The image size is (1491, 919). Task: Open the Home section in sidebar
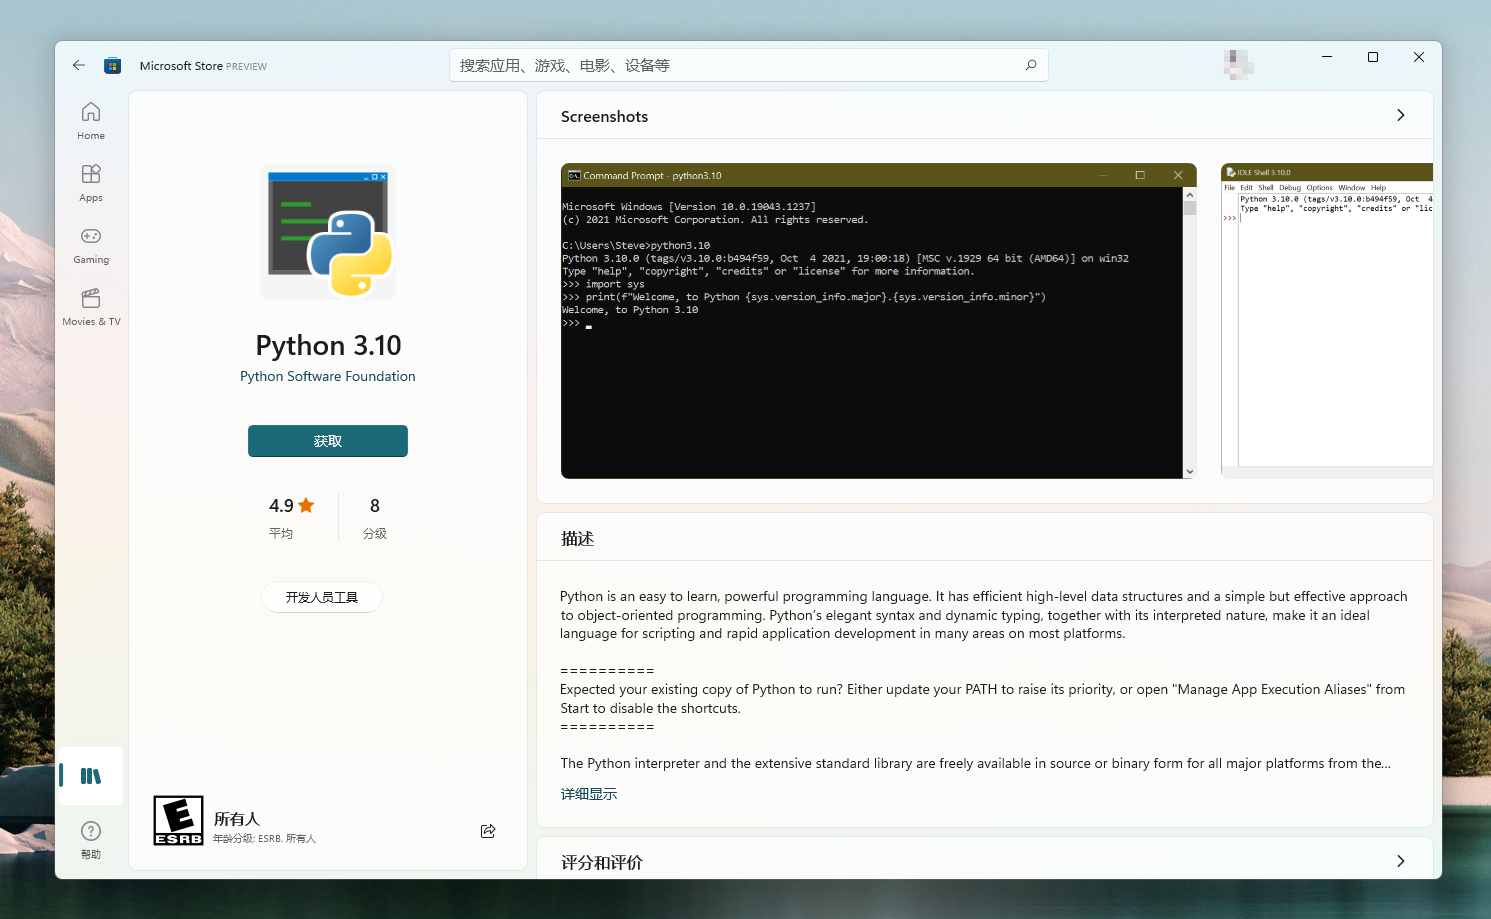91,121
